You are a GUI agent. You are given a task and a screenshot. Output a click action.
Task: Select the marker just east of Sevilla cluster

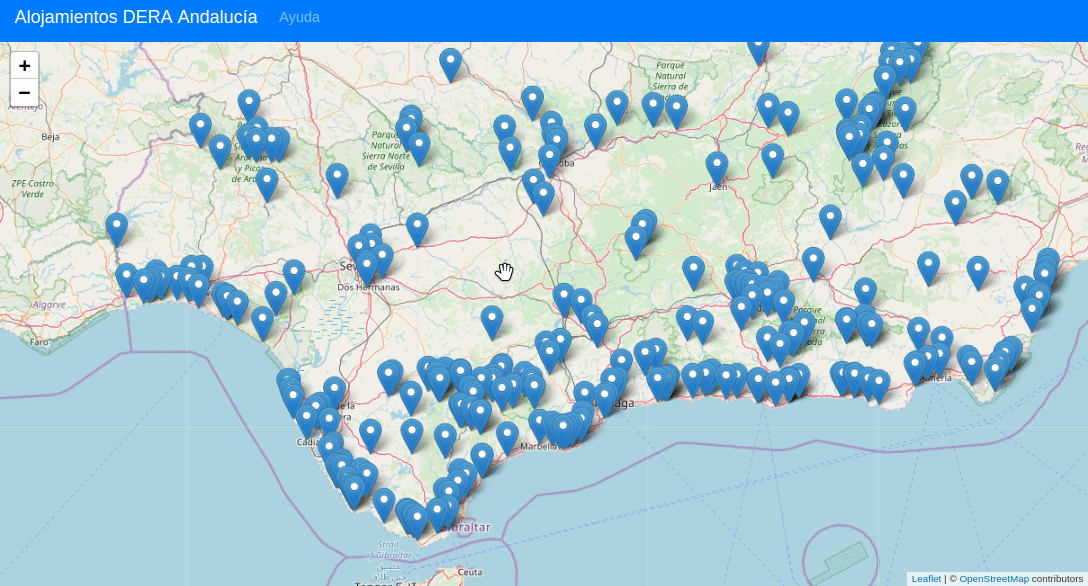417,226
